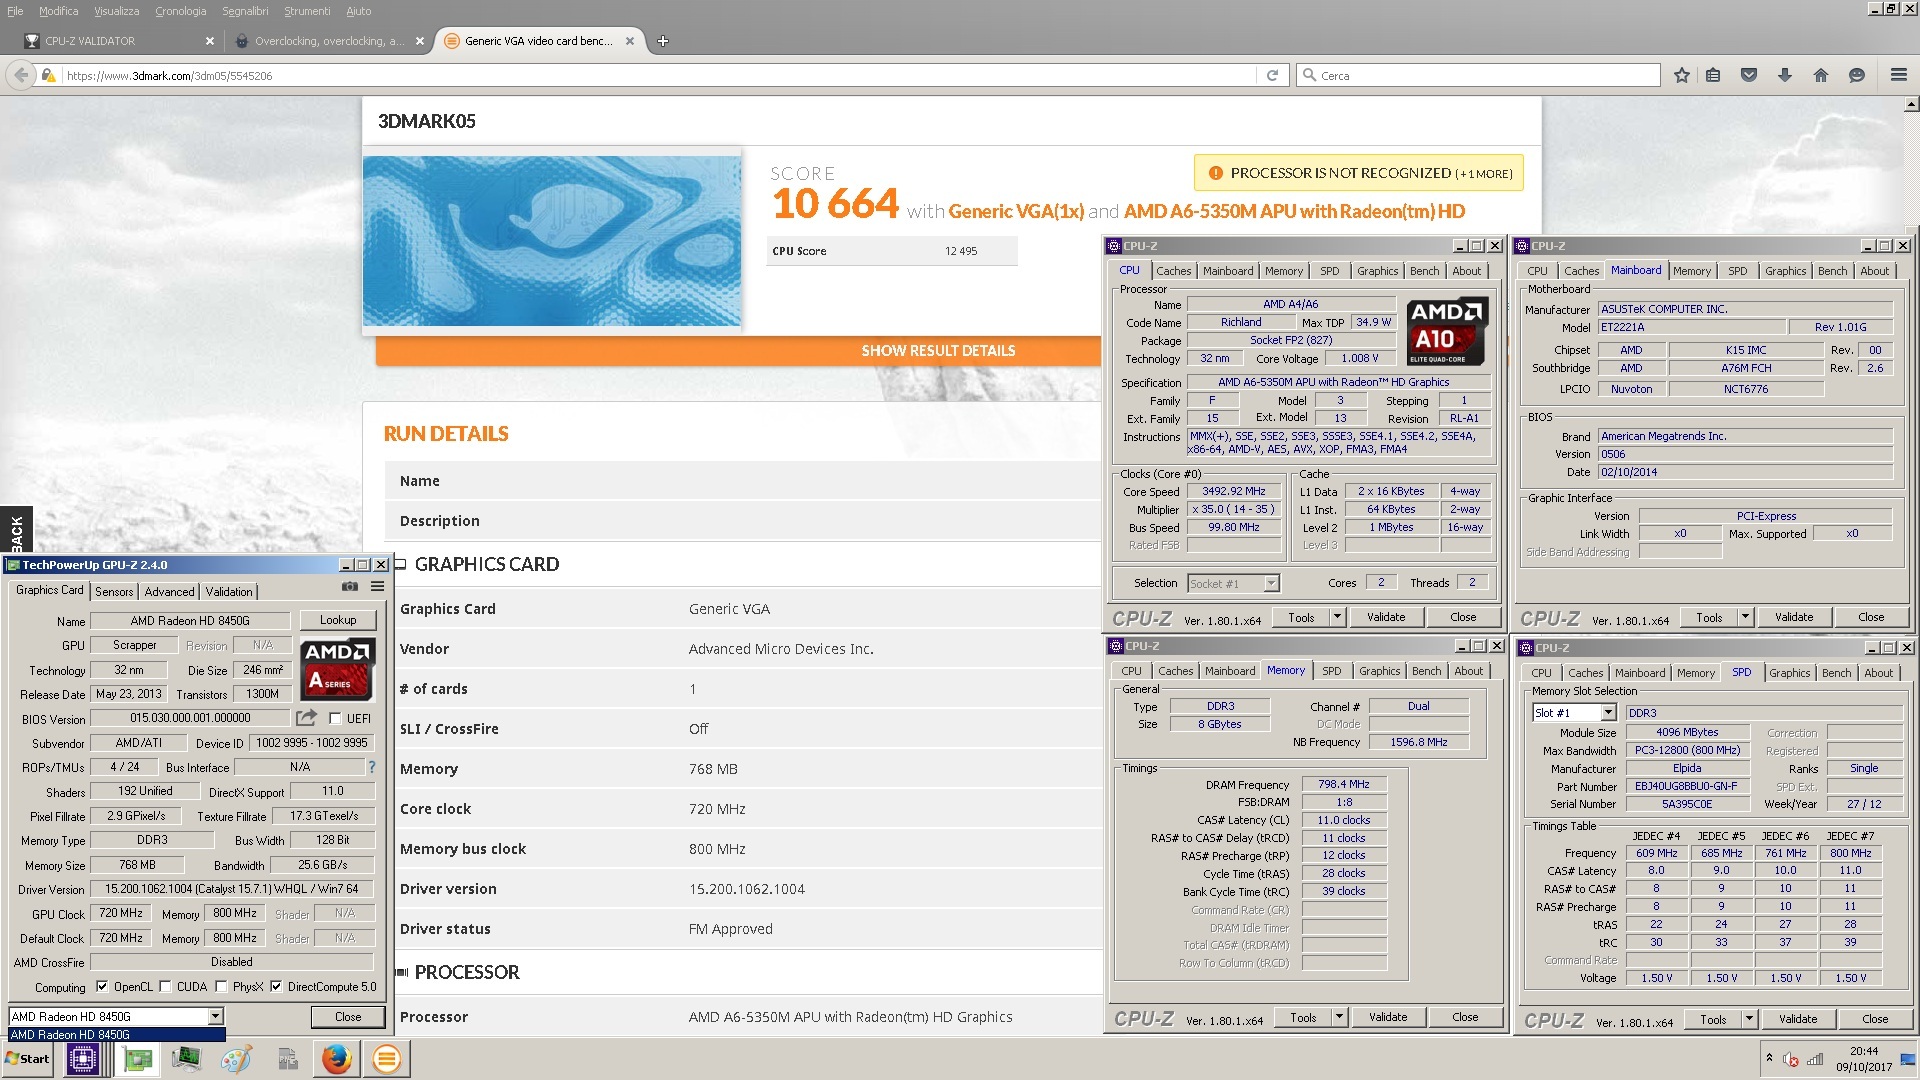Save page to Pocket icon
The image size is (1920, 1080).
pos(1749,75)
